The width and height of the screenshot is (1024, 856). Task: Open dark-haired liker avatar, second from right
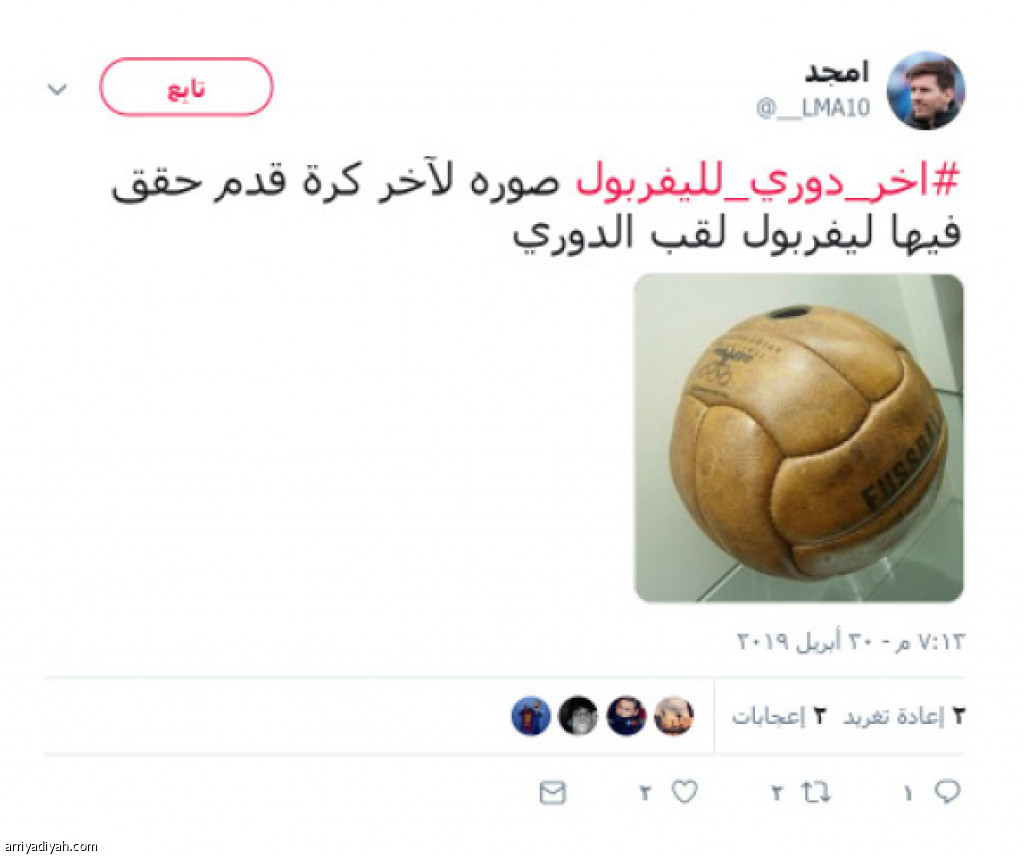(626, 716)
